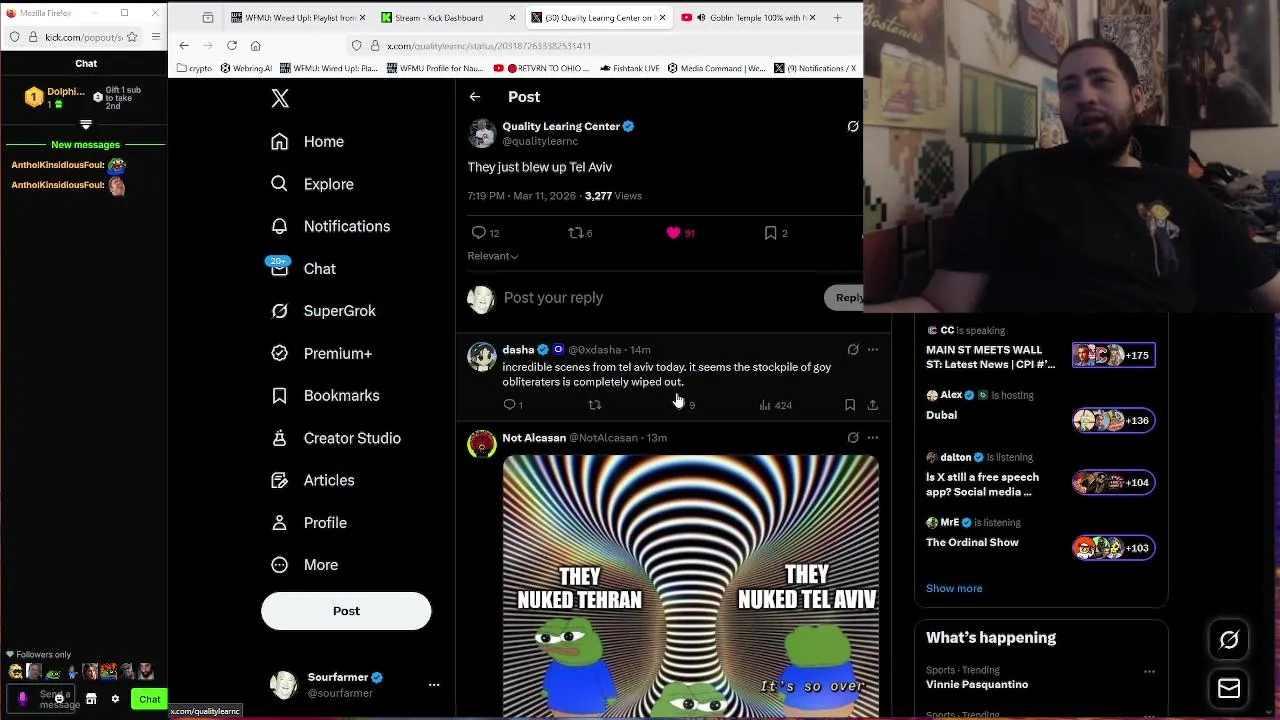
Task: Click the X logo in the sidebar
Action: pyautogui.click(x=280, y=98)
